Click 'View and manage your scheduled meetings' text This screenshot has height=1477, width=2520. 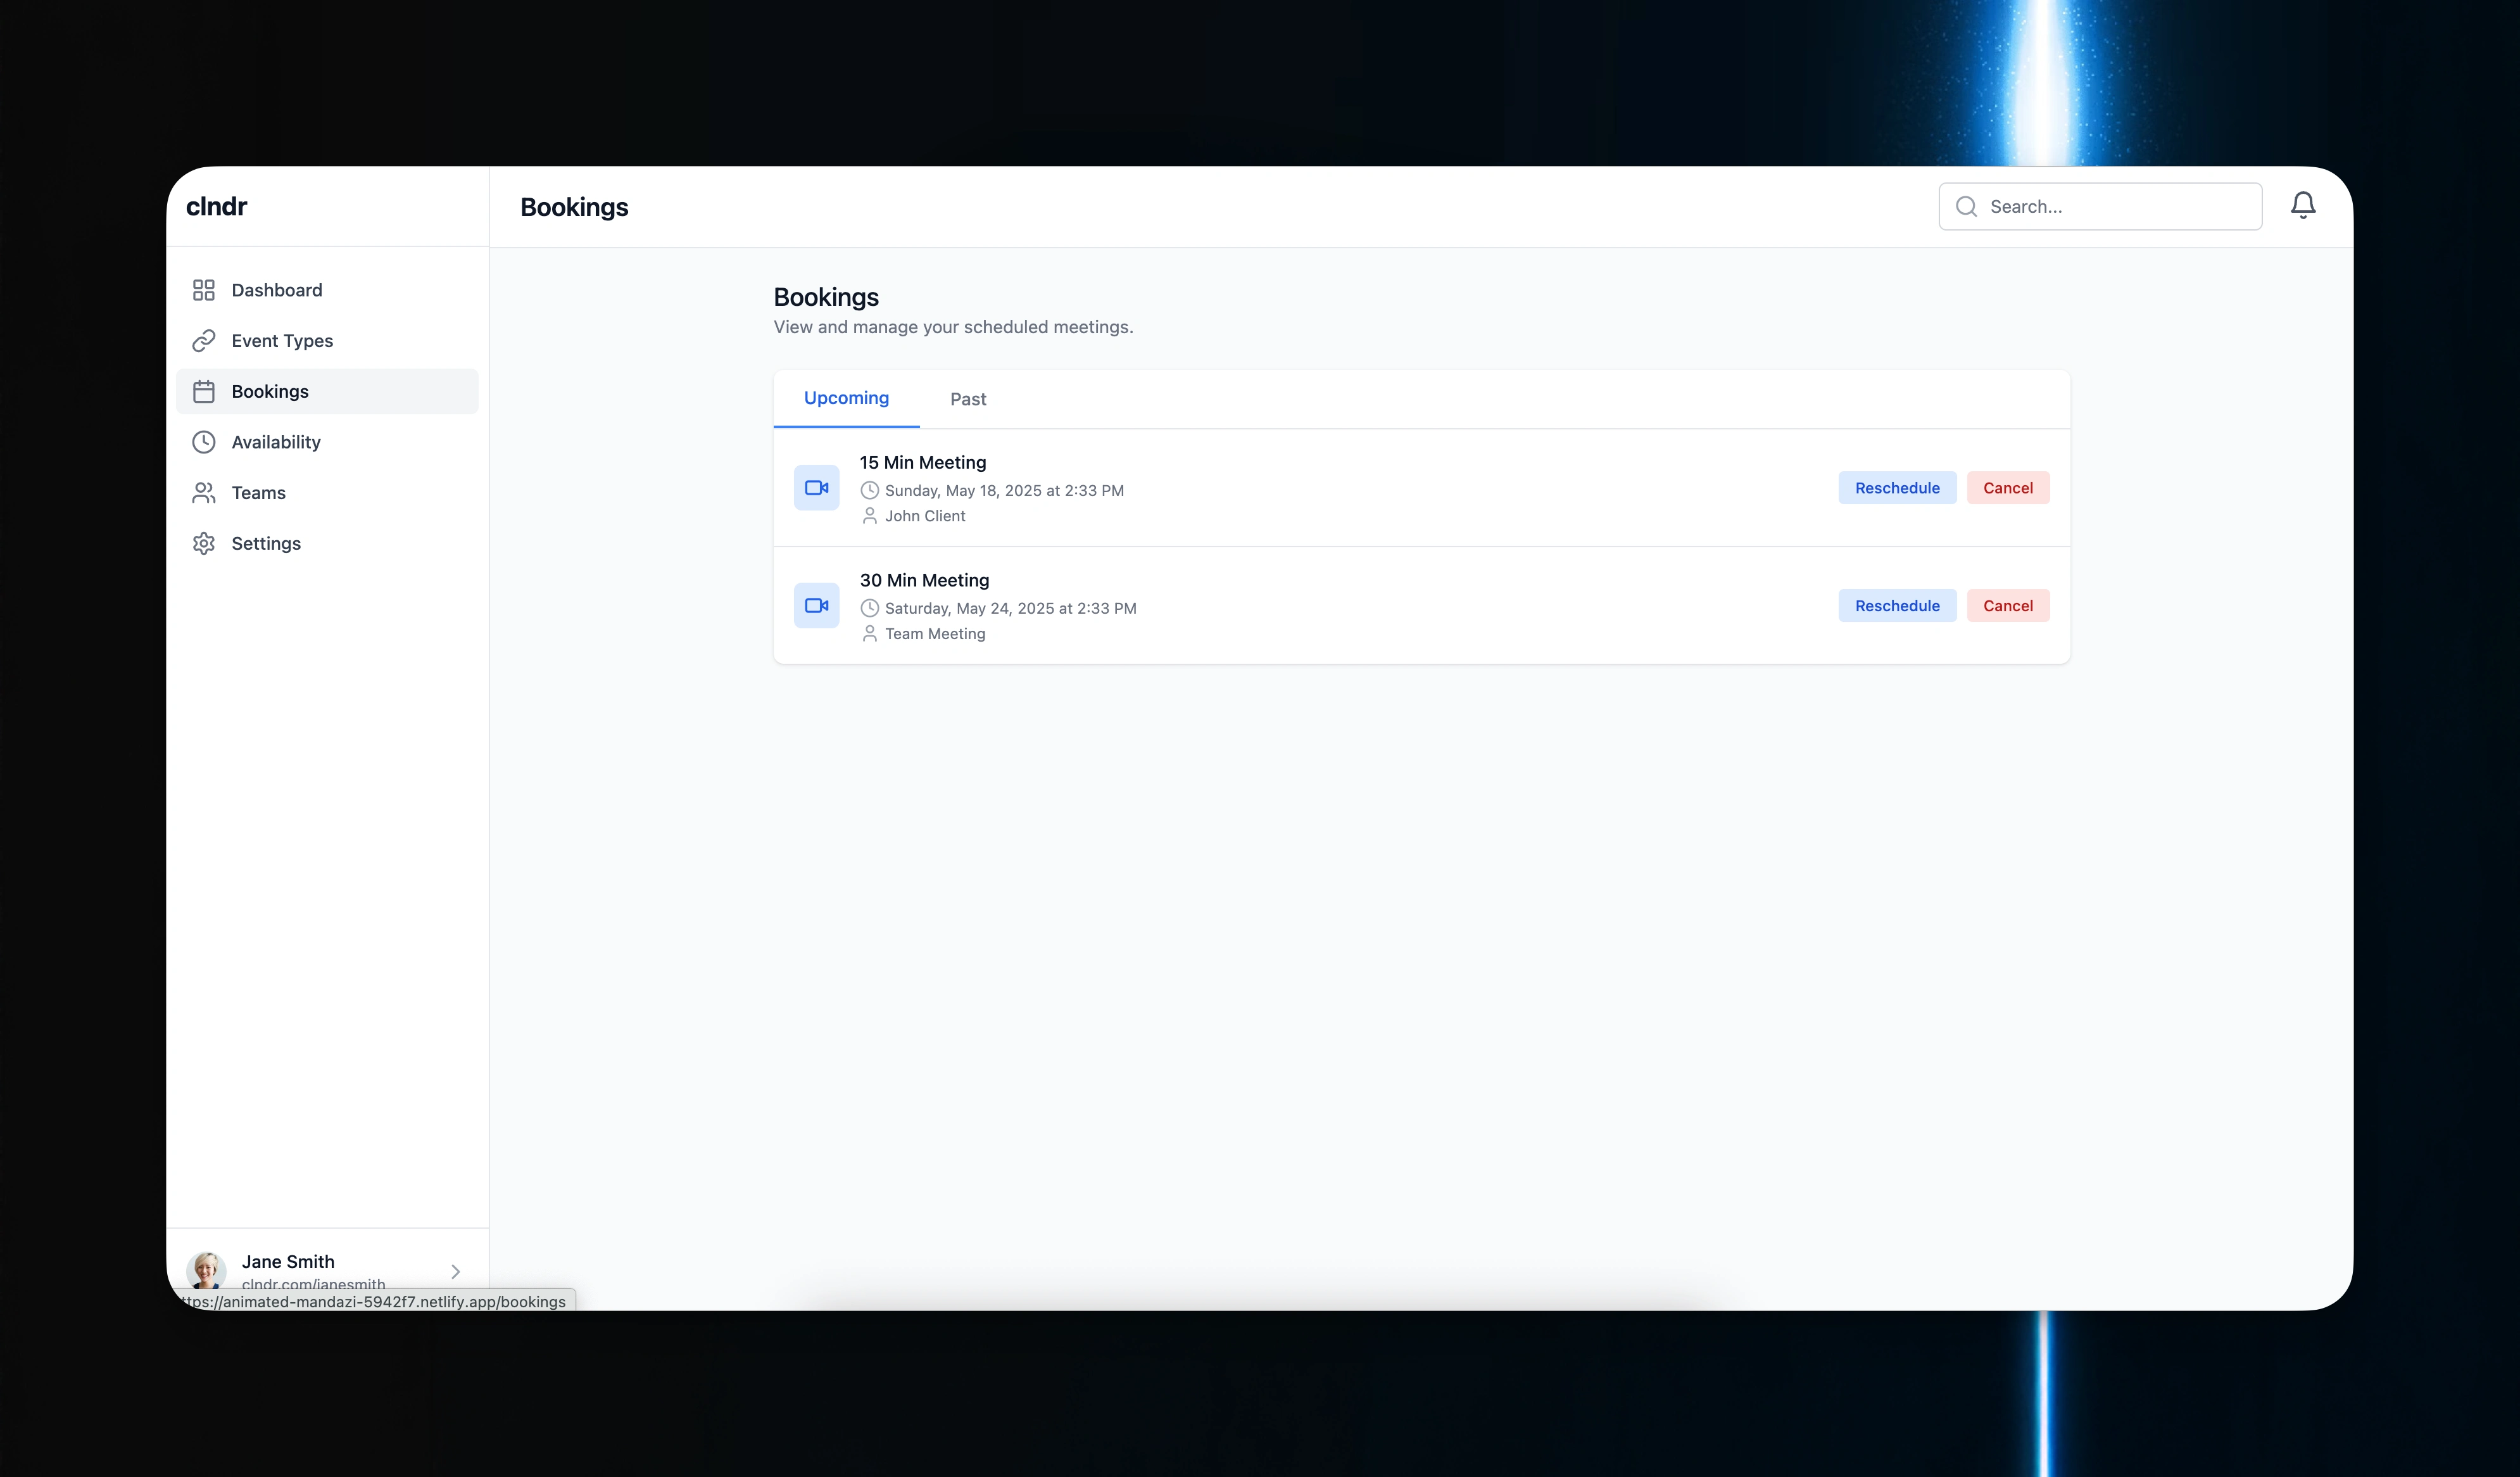coord(953,327)
